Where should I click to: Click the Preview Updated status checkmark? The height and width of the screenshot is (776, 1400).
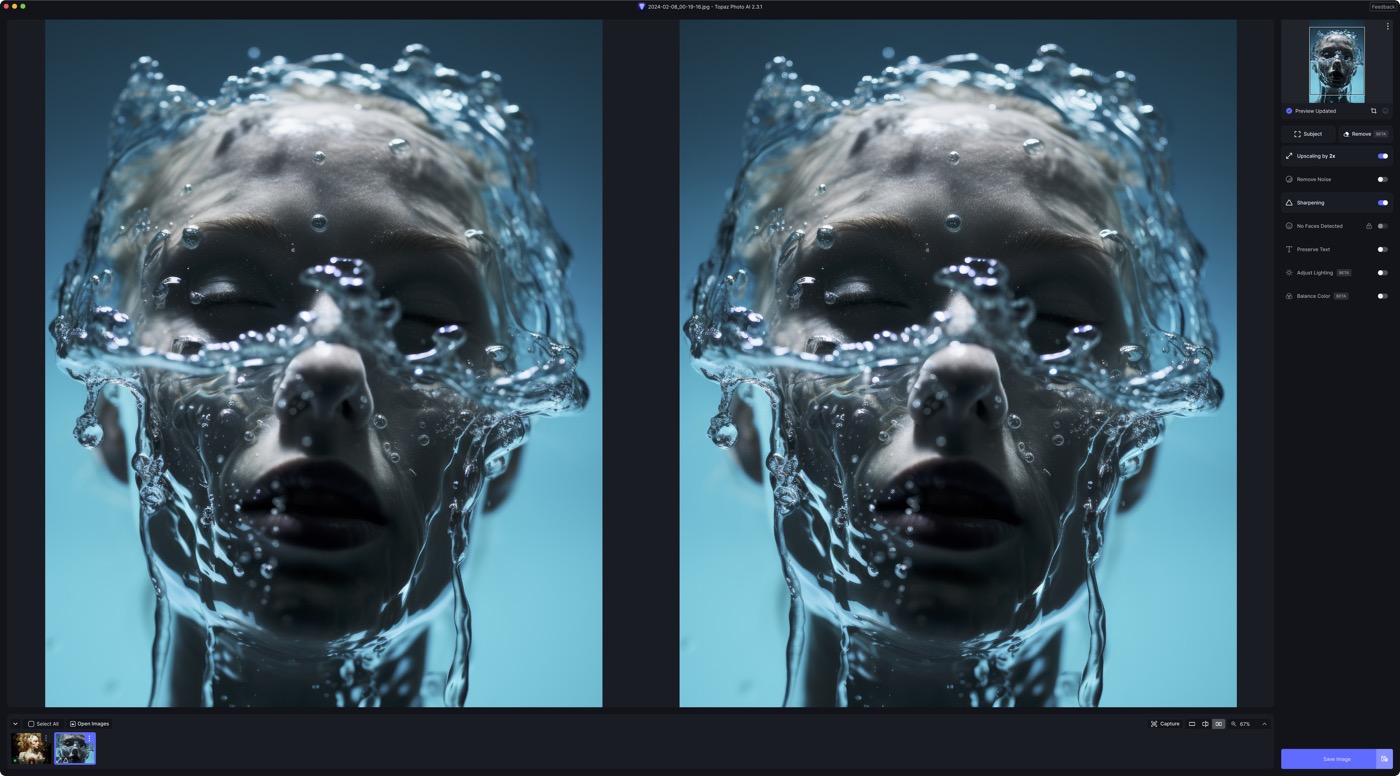[x=1289, y=111]
